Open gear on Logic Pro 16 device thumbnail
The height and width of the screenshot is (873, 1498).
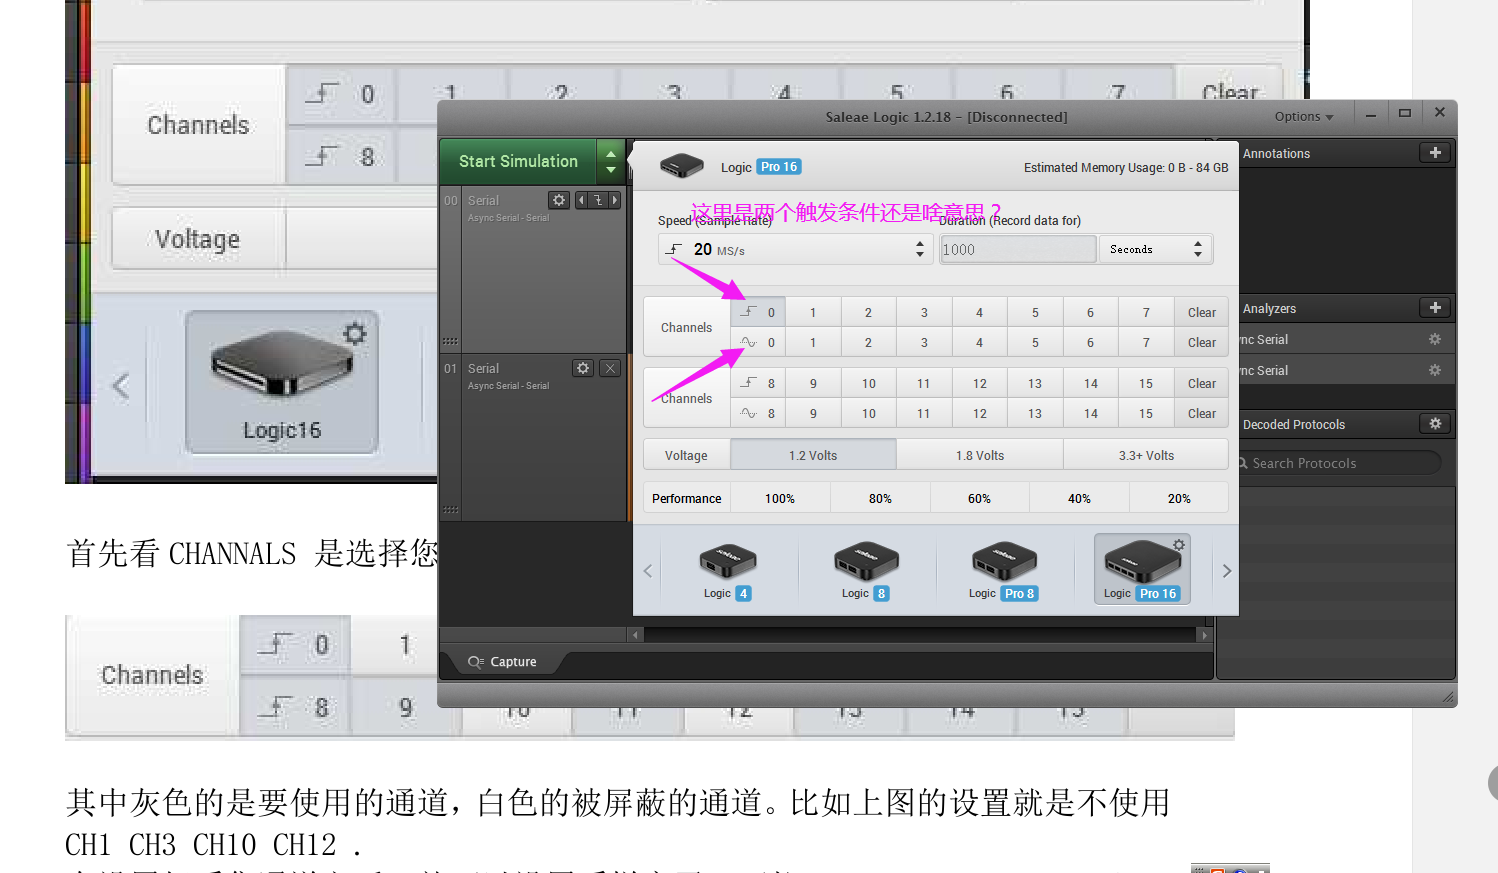[x=1179, y=545]
